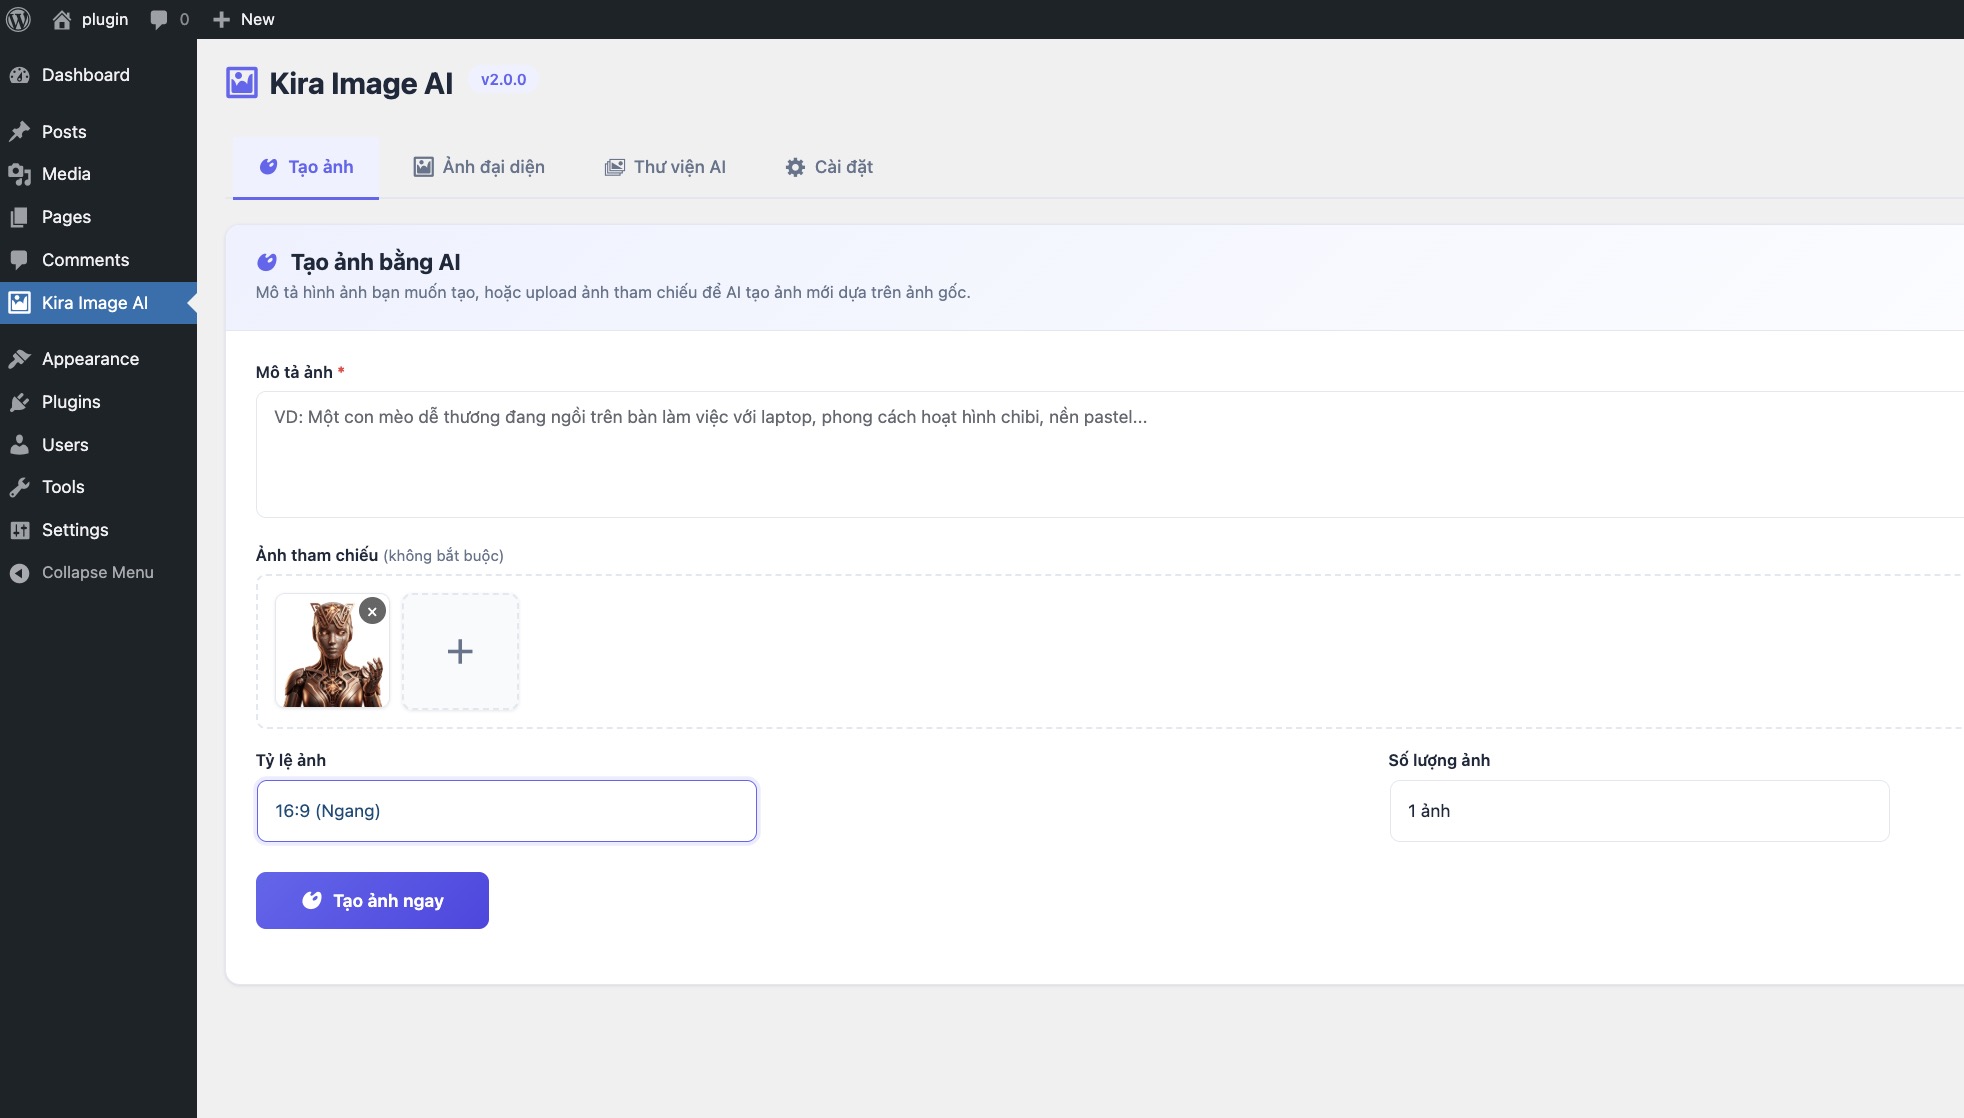Screen dimensions: 1964x1118
Task: Open the Tỷ lệ ảnh dropdown
Action: coord(507,811)
